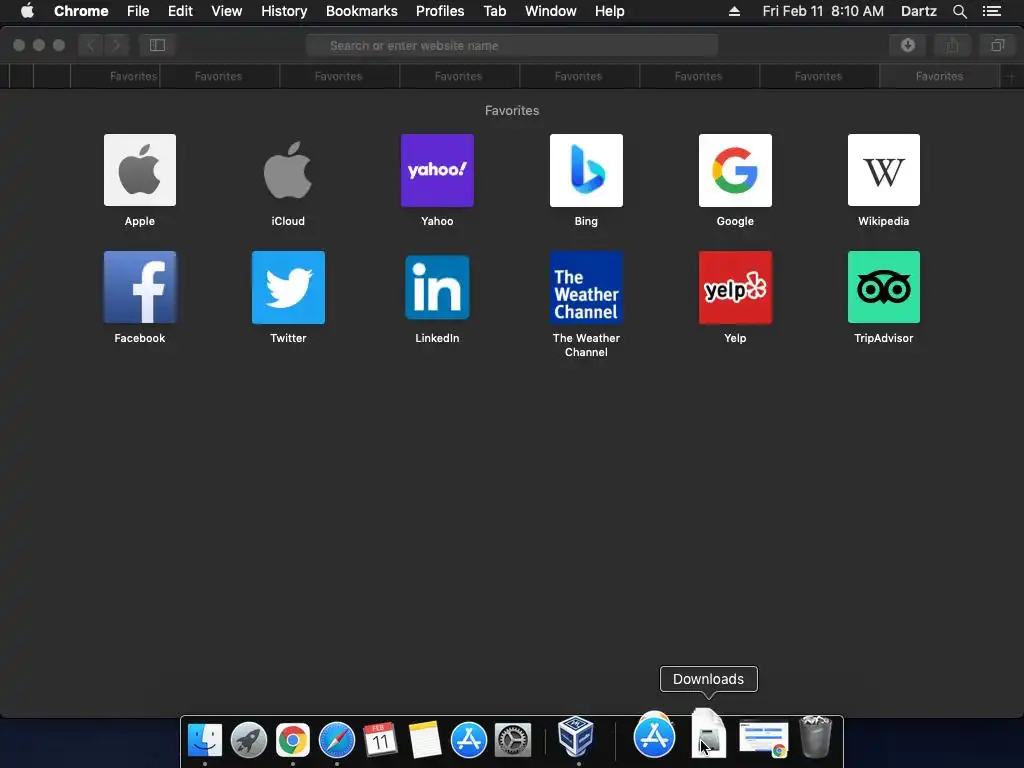Open Google Chrome from the Dock
Image resolution: width=1024 pixels, height=768 pixels.
point(293,740)
